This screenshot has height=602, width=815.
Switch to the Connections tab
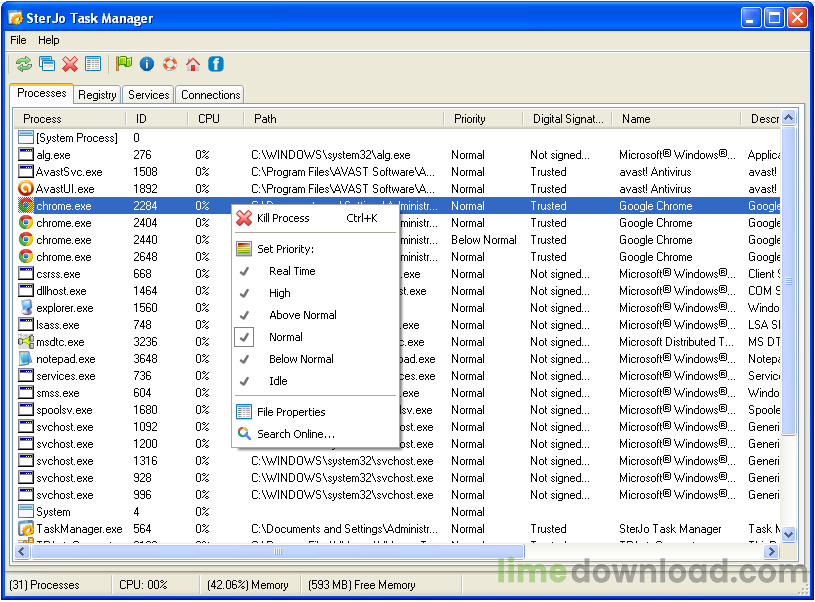[x=210, y=95]
